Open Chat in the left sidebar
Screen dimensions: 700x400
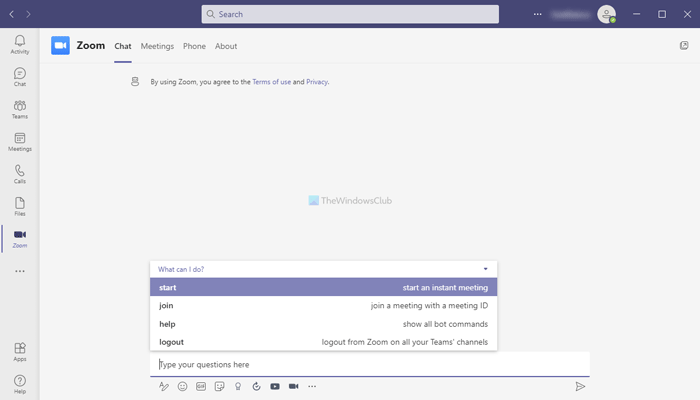[20, 77]
